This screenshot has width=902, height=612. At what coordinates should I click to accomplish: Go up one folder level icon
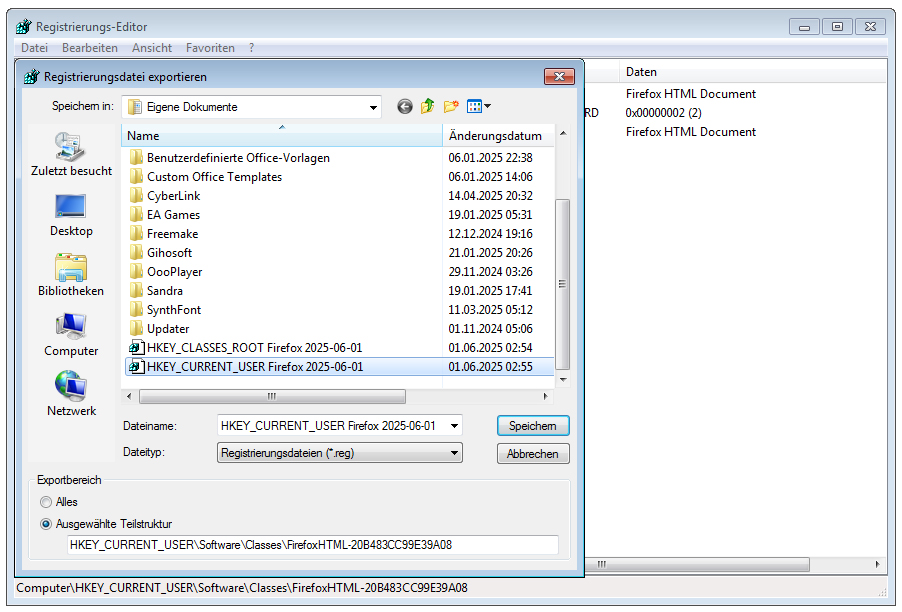click(428, 107)
